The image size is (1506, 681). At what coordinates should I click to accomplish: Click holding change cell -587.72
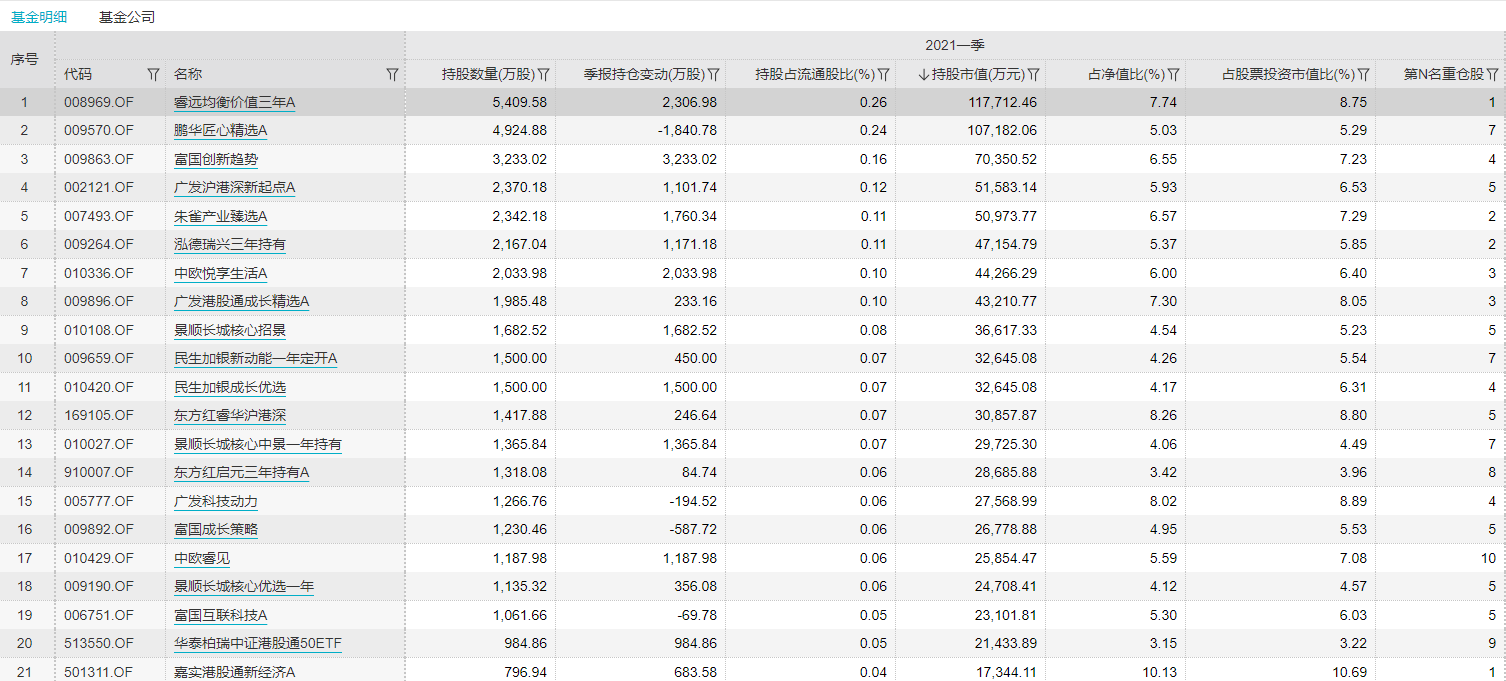pos(695,529)
